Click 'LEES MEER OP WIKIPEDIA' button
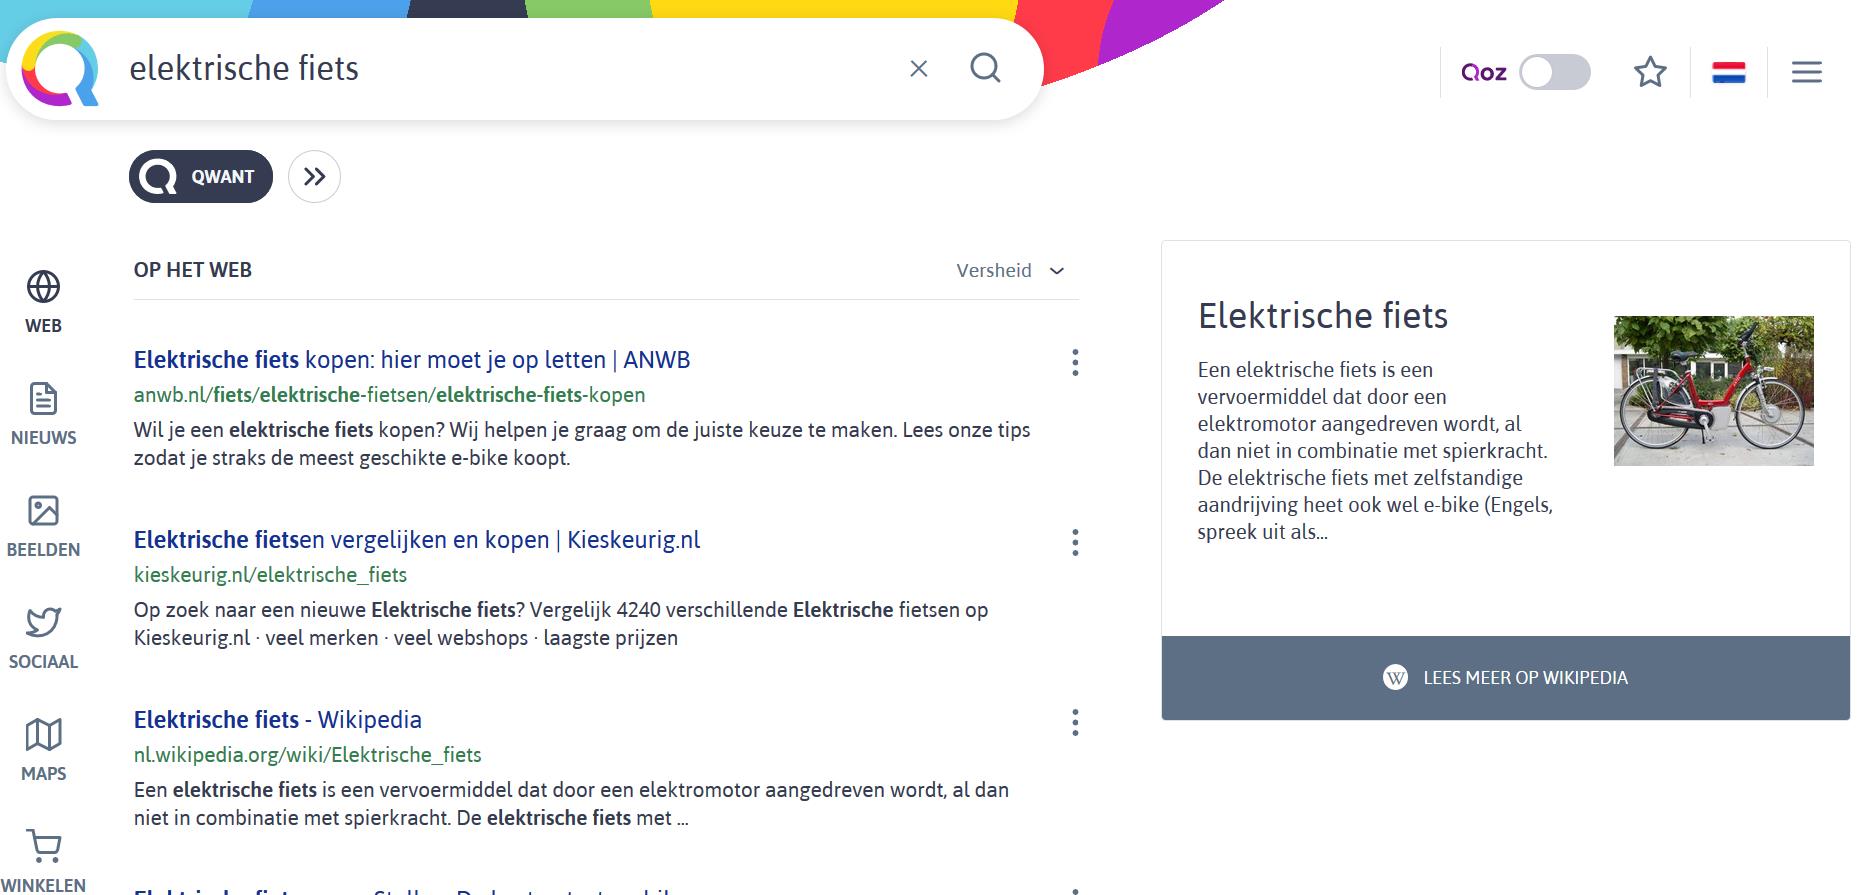This screenshot has width=1866, height=895. click(1505, 678)
